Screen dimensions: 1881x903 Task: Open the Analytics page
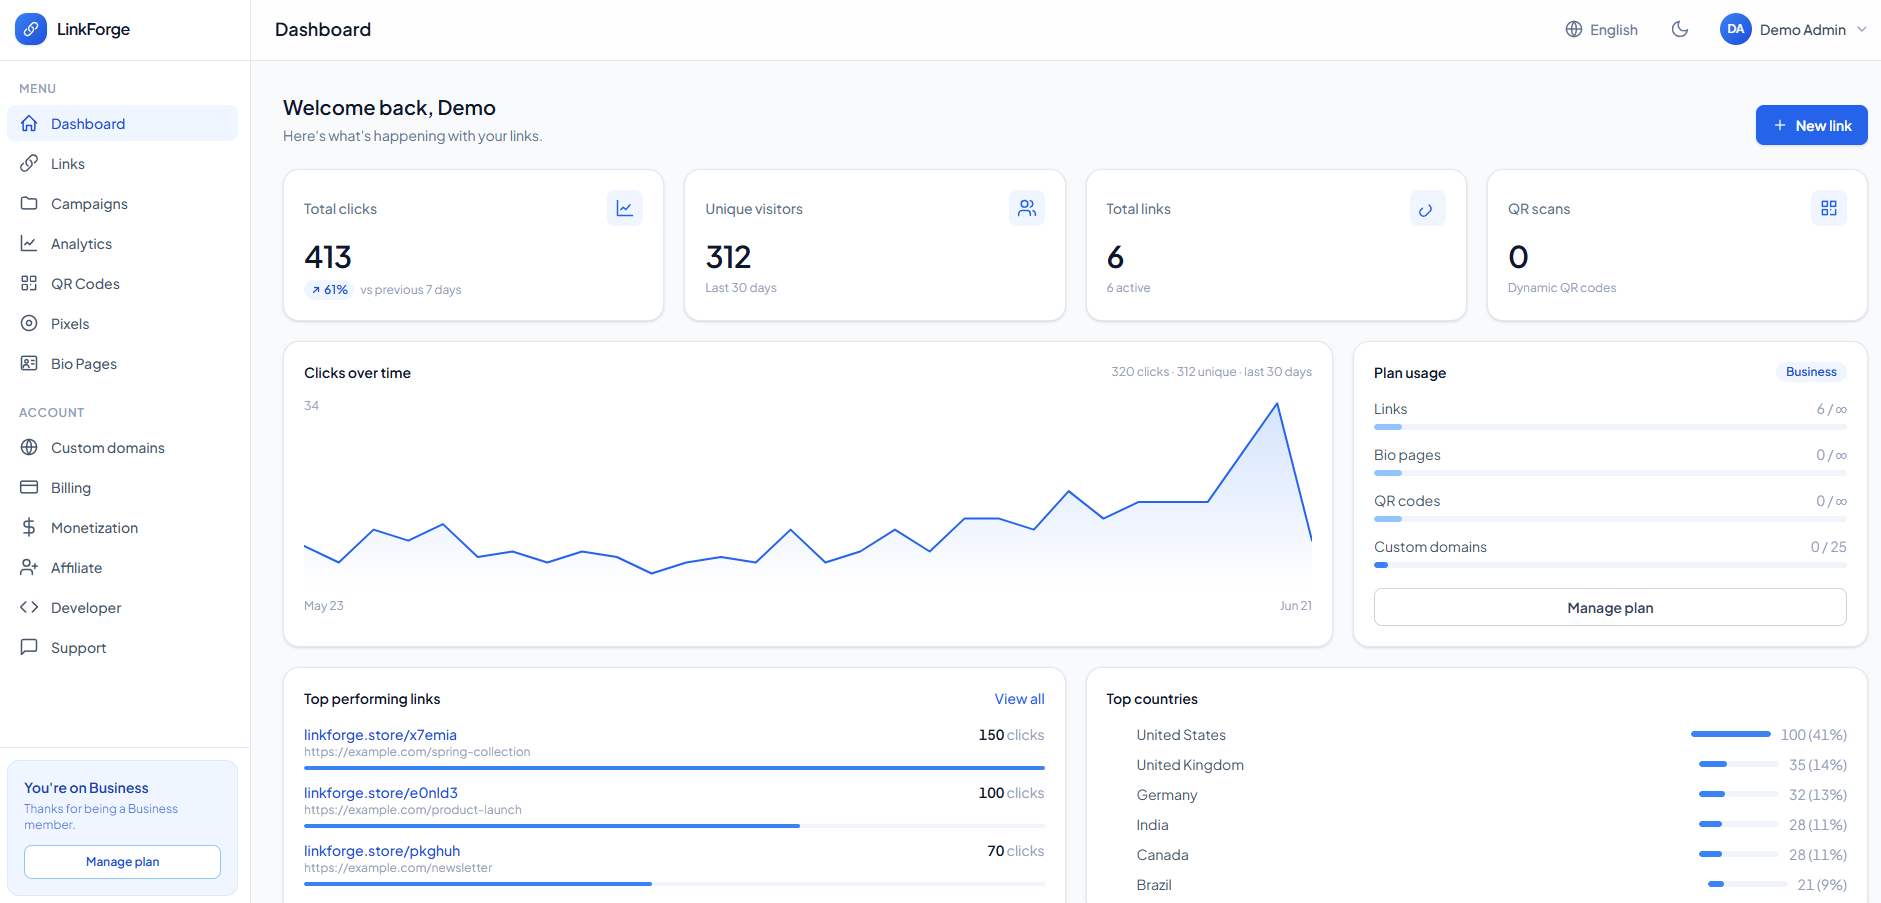coord(122,243)
